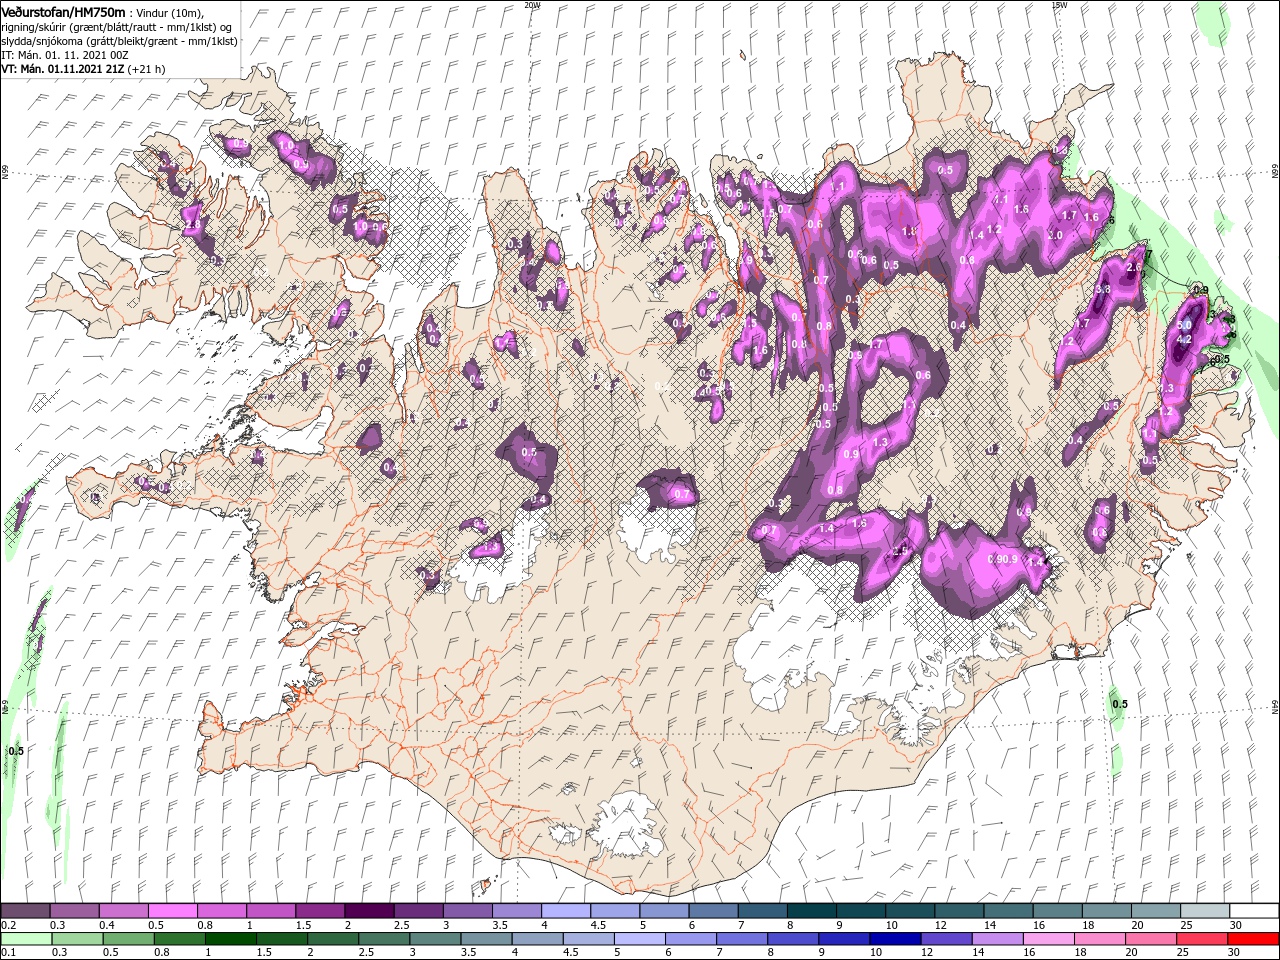The height and width of the screenshot is (960, 1280).
Task: Pick the 8 blue swatch in the lower scale
Action: 791,939
